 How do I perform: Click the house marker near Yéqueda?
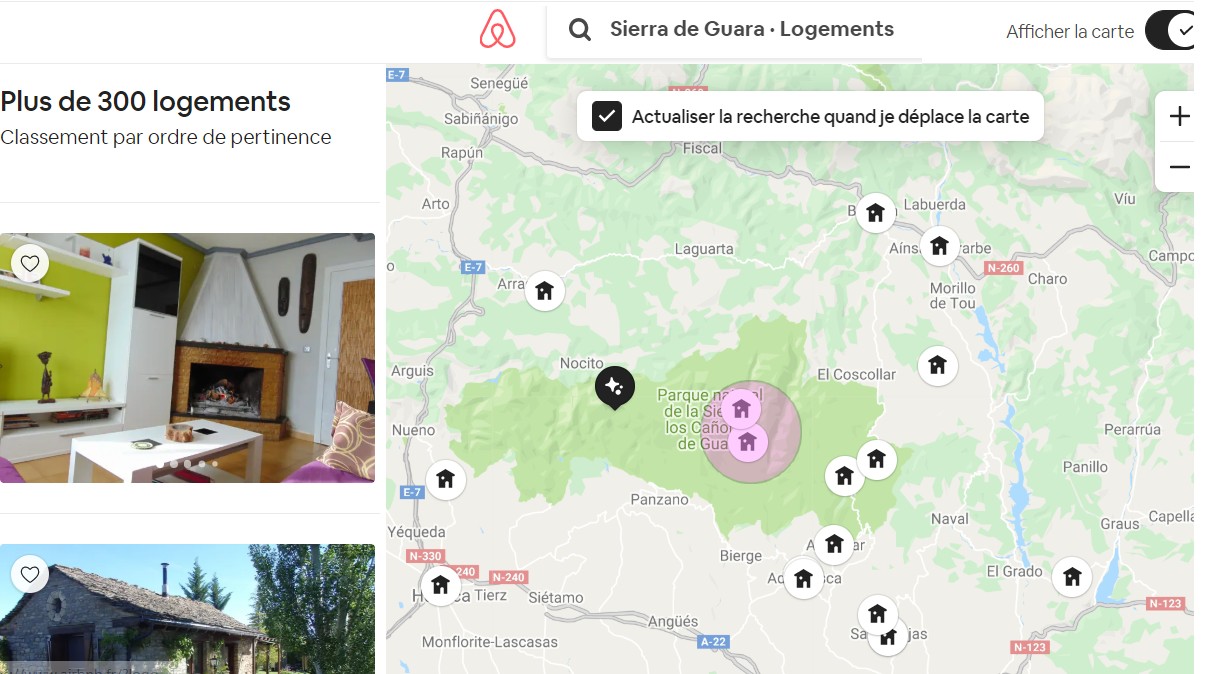click(445, 479)
